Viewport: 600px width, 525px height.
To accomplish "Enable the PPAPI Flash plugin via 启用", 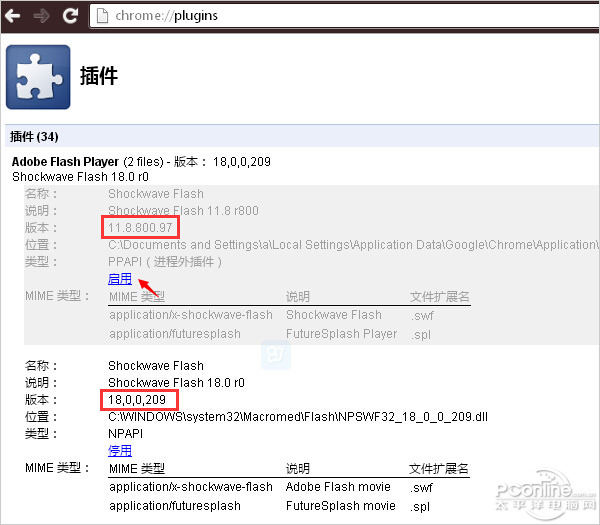I will [x=120, y=279].
